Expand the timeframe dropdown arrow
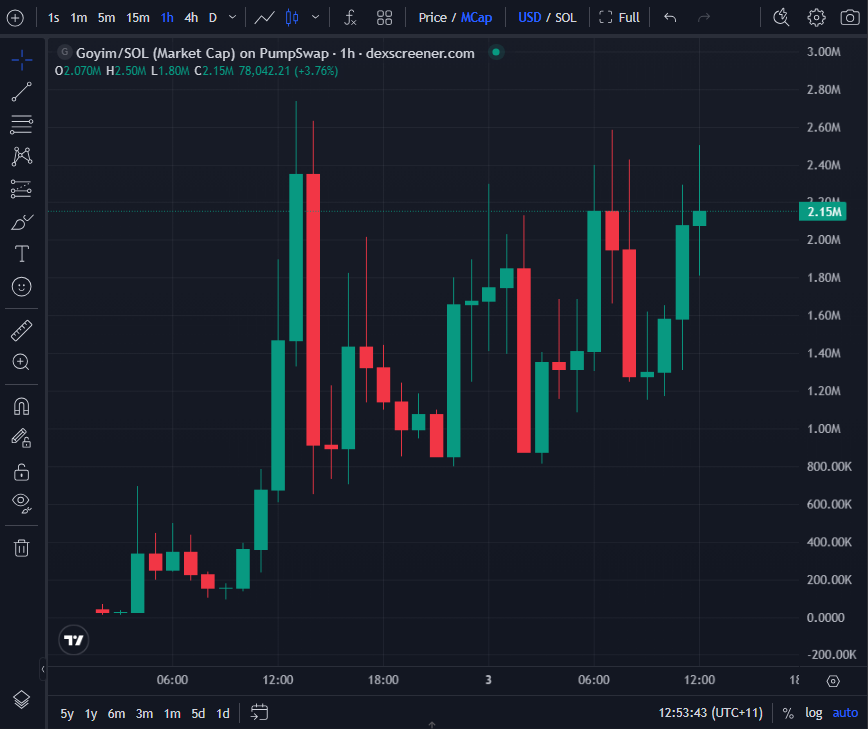Viewport: 868px width, 729px height. (x=232, y=18)
